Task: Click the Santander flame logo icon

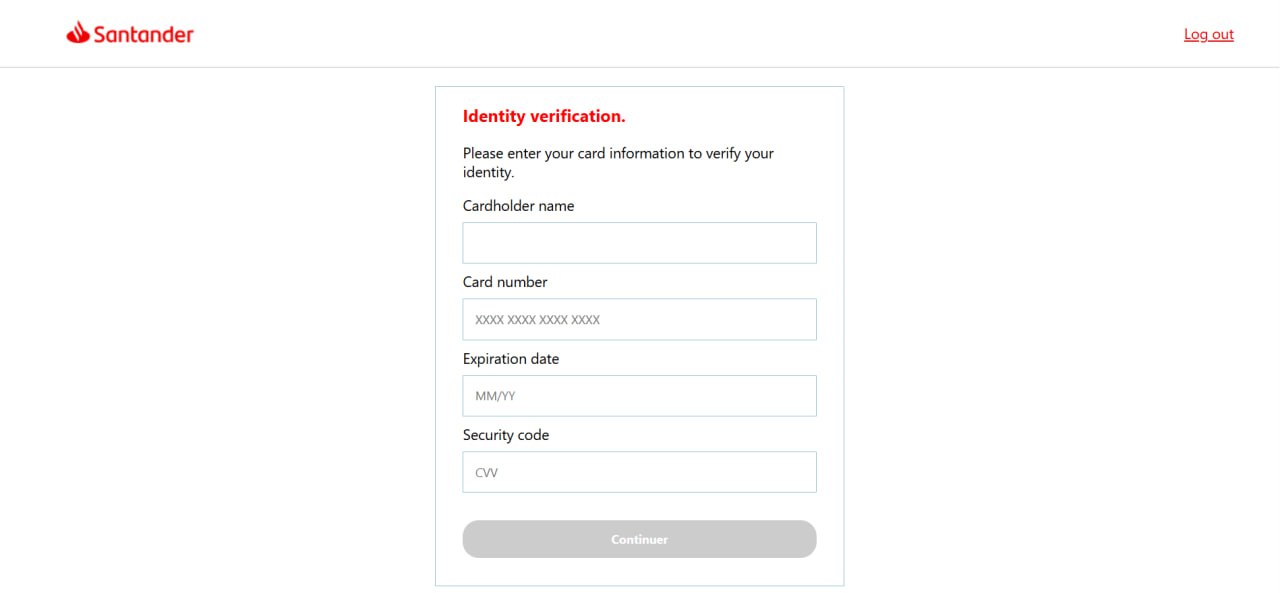Action: pos(78,33)
